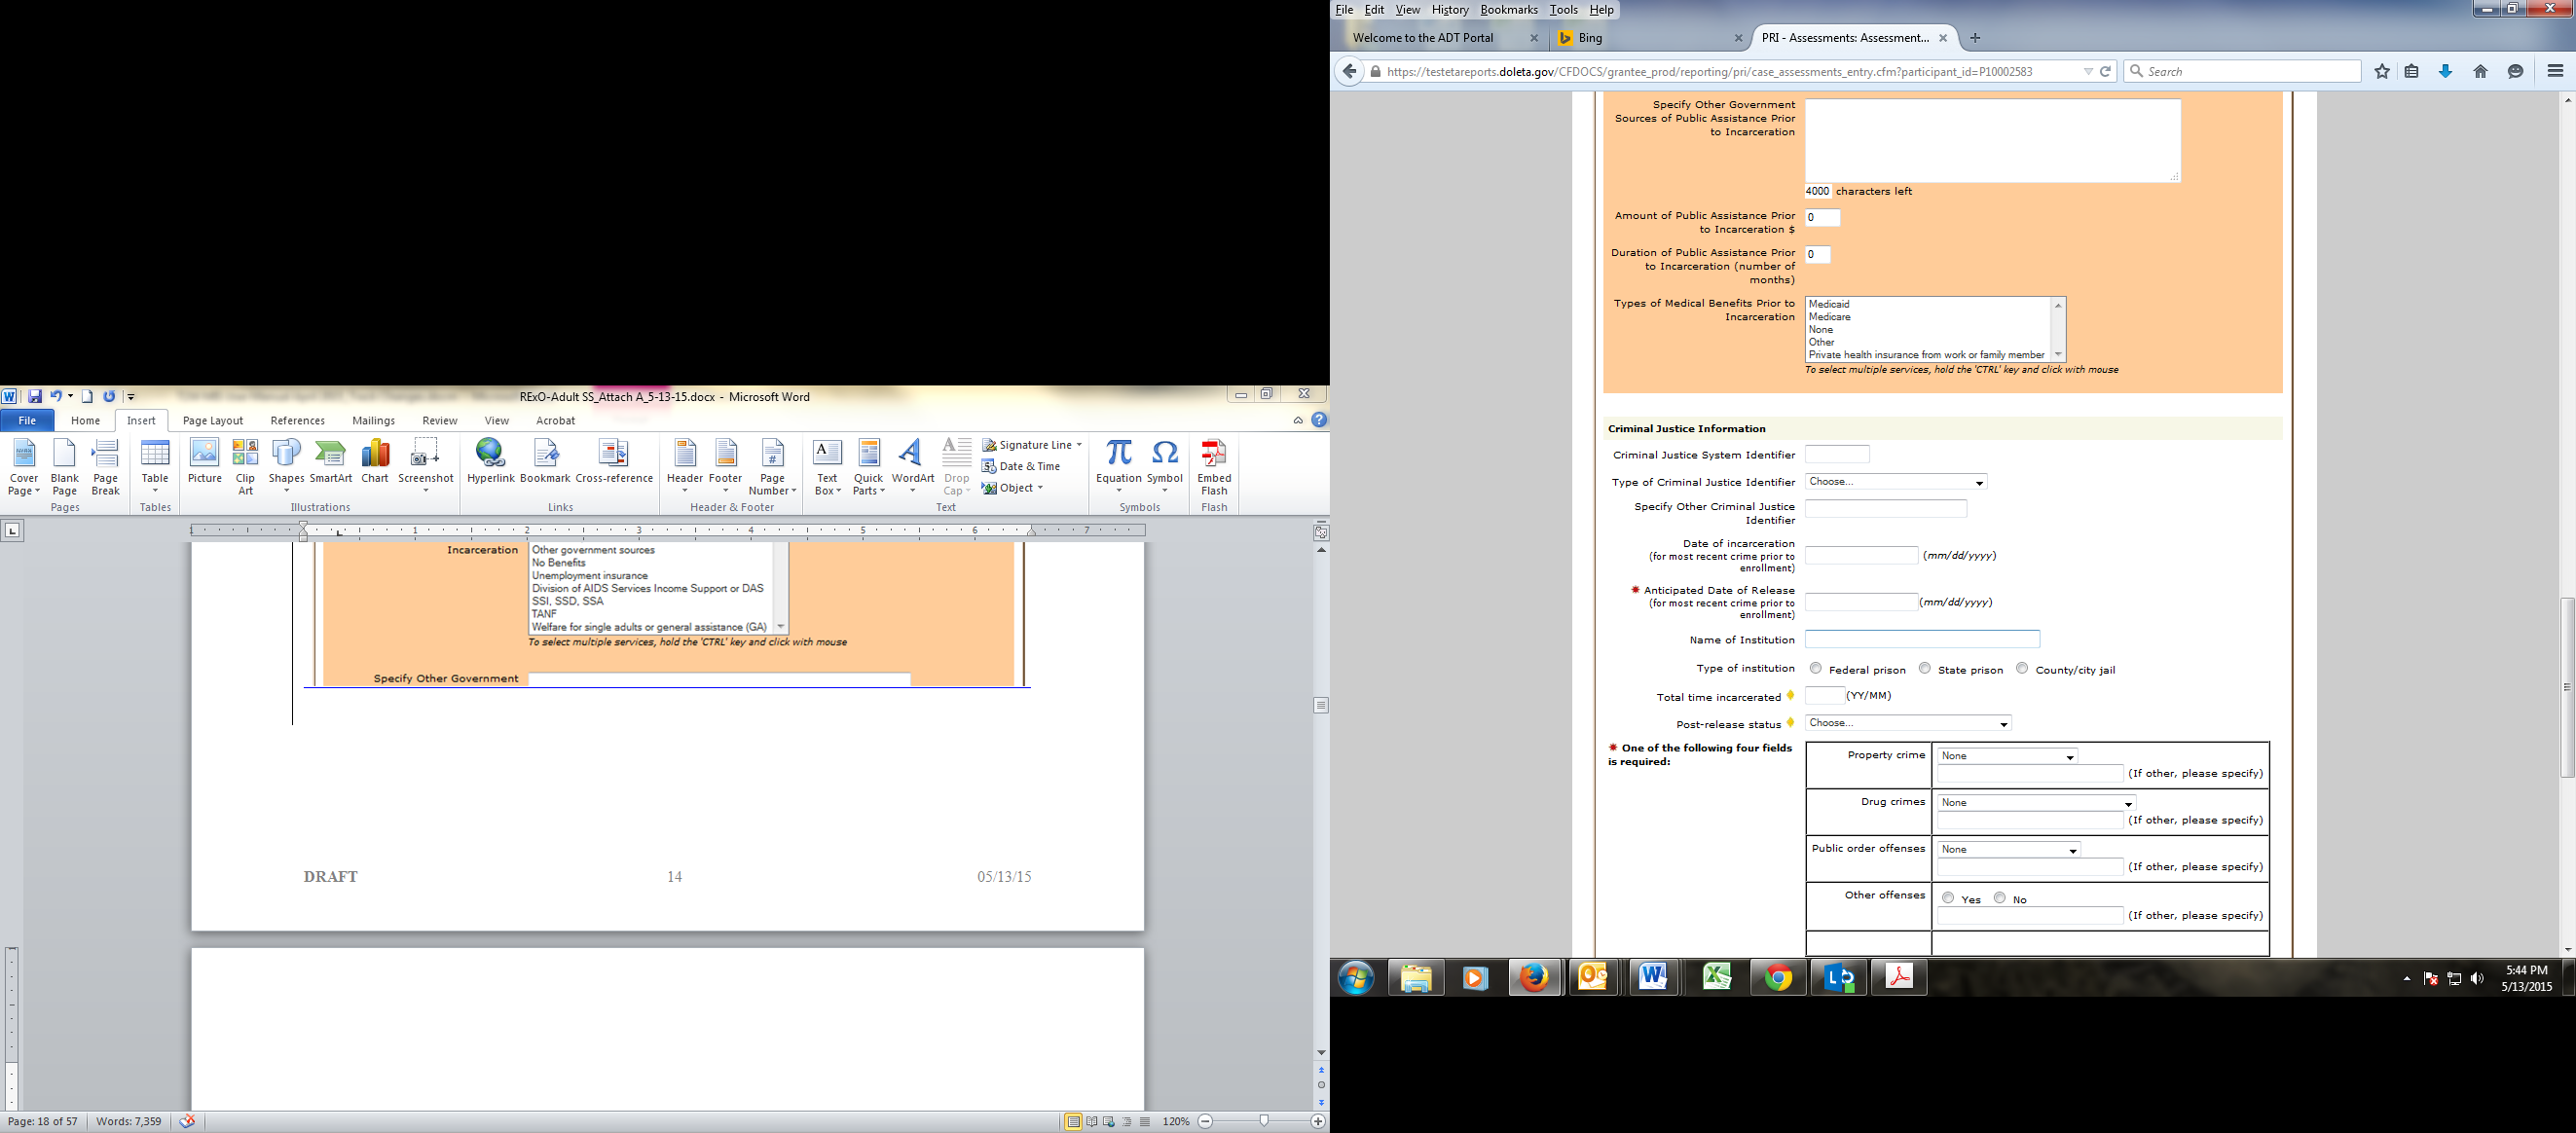
Task: Switch to the Page Layout ribbon tab
Action: [x=212, y=421]
